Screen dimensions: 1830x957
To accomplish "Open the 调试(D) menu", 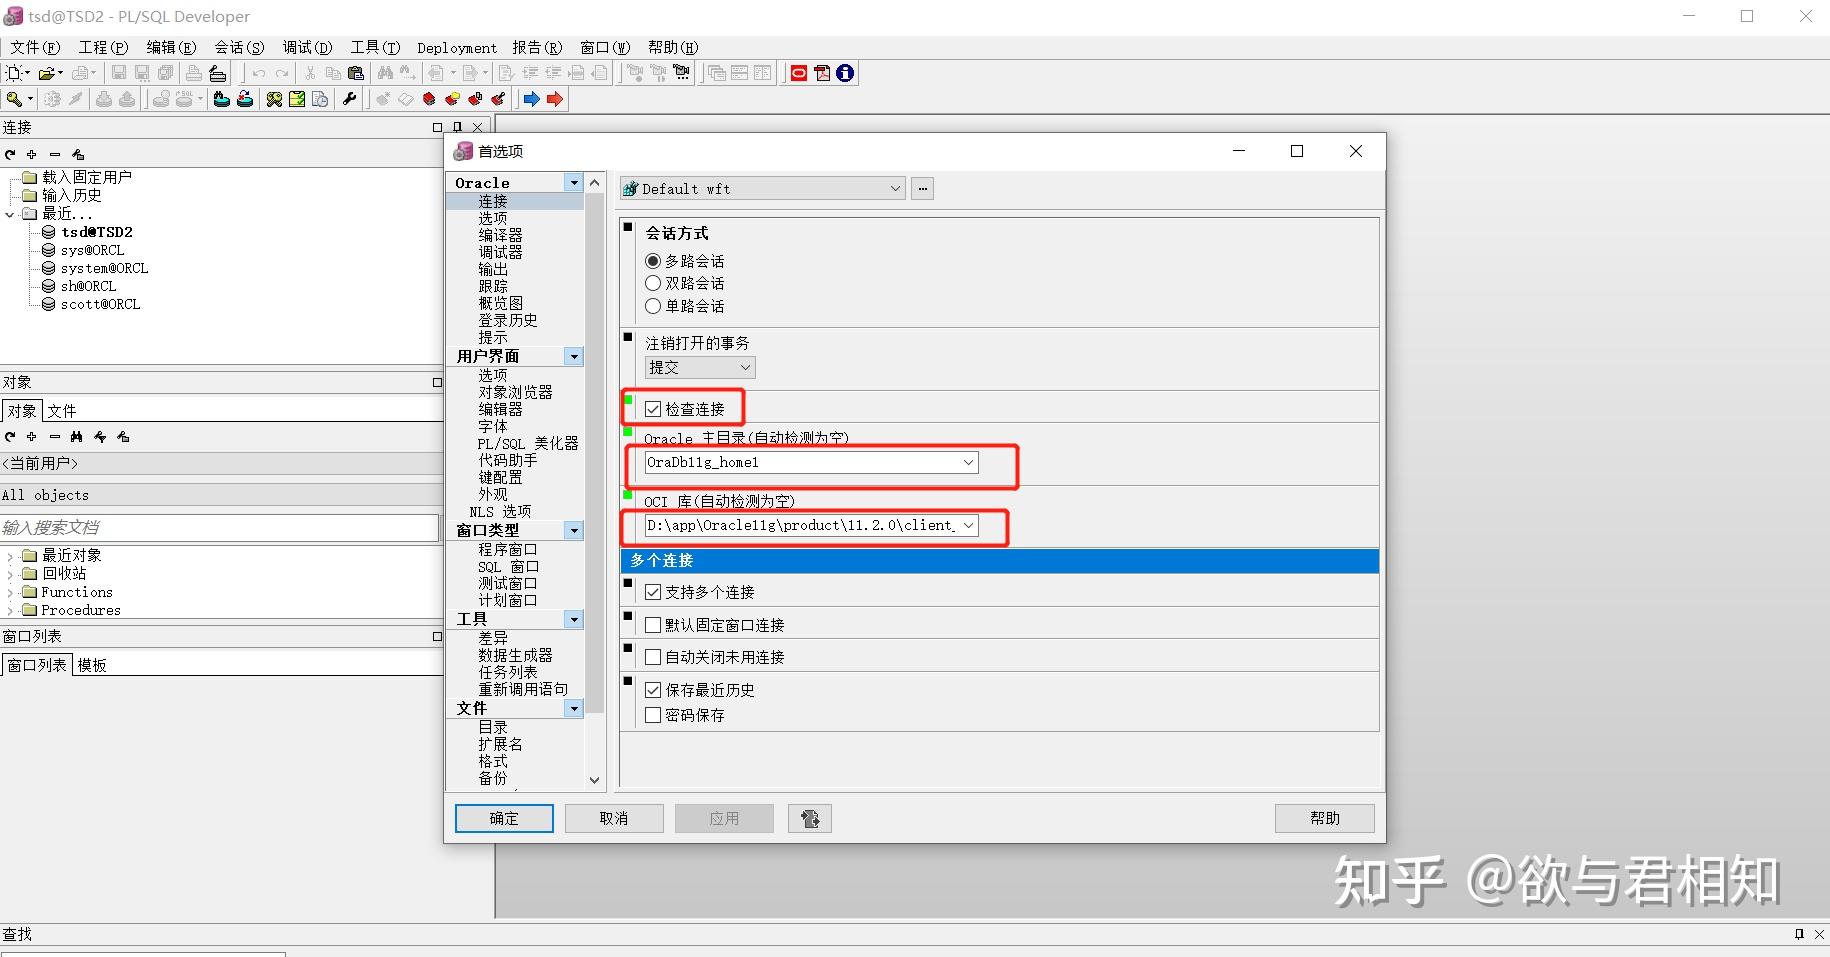I will (307, 47).
